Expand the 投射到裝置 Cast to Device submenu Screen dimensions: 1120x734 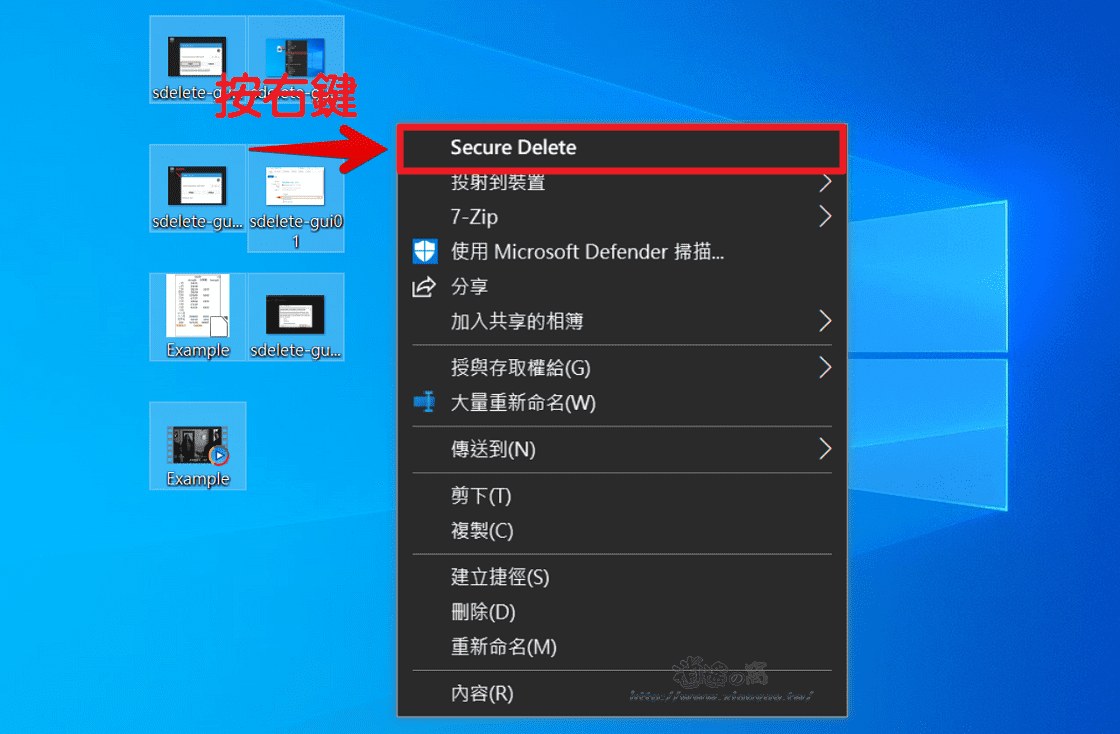tap(826, 182)
